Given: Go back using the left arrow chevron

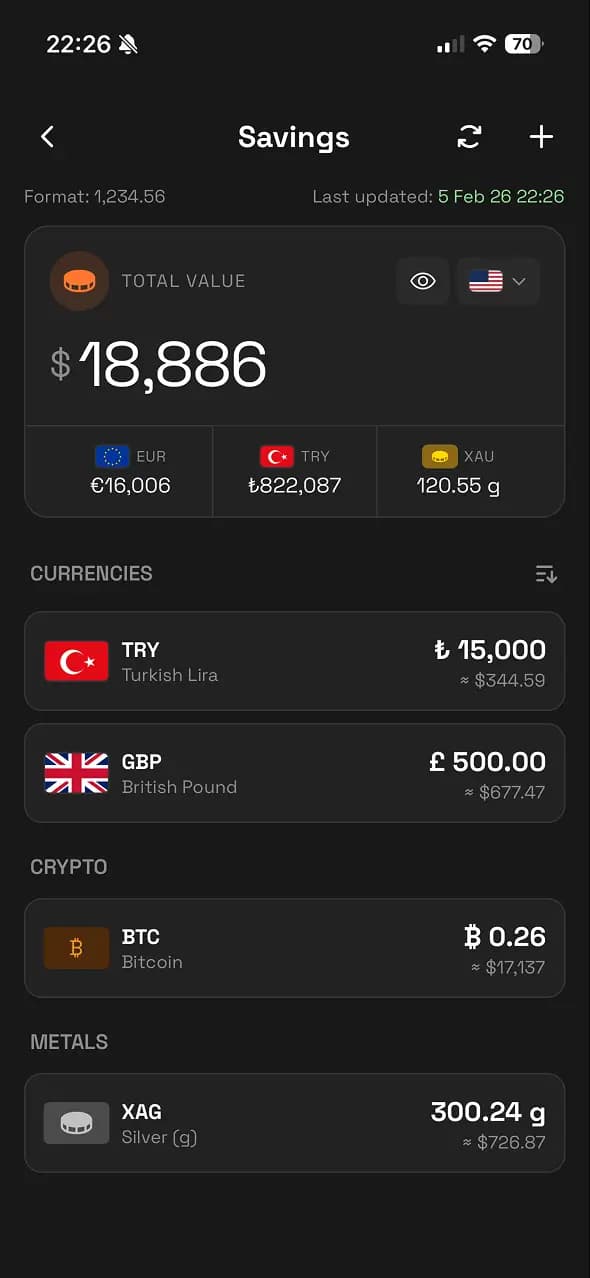Looking at the screenshot, I should tap(46, 137).
